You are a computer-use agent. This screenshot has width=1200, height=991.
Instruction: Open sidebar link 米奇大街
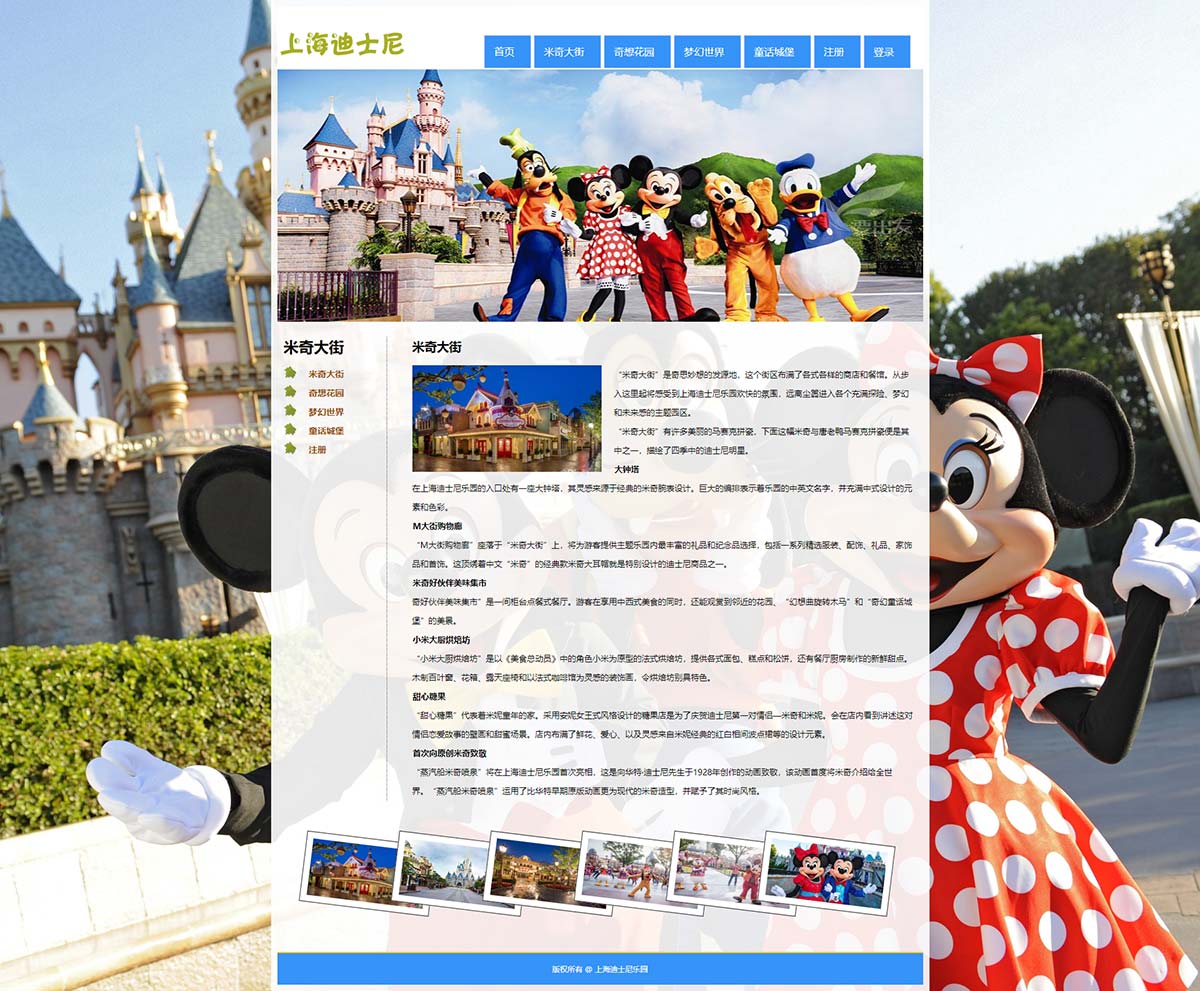pyautogui.click(x=326, y=374)
